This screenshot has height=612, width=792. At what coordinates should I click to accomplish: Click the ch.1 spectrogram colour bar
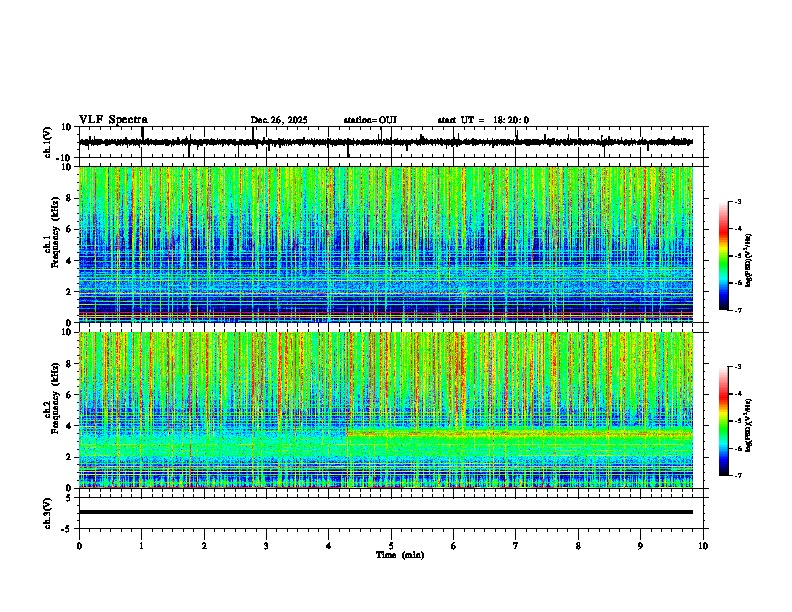(724, 256)
